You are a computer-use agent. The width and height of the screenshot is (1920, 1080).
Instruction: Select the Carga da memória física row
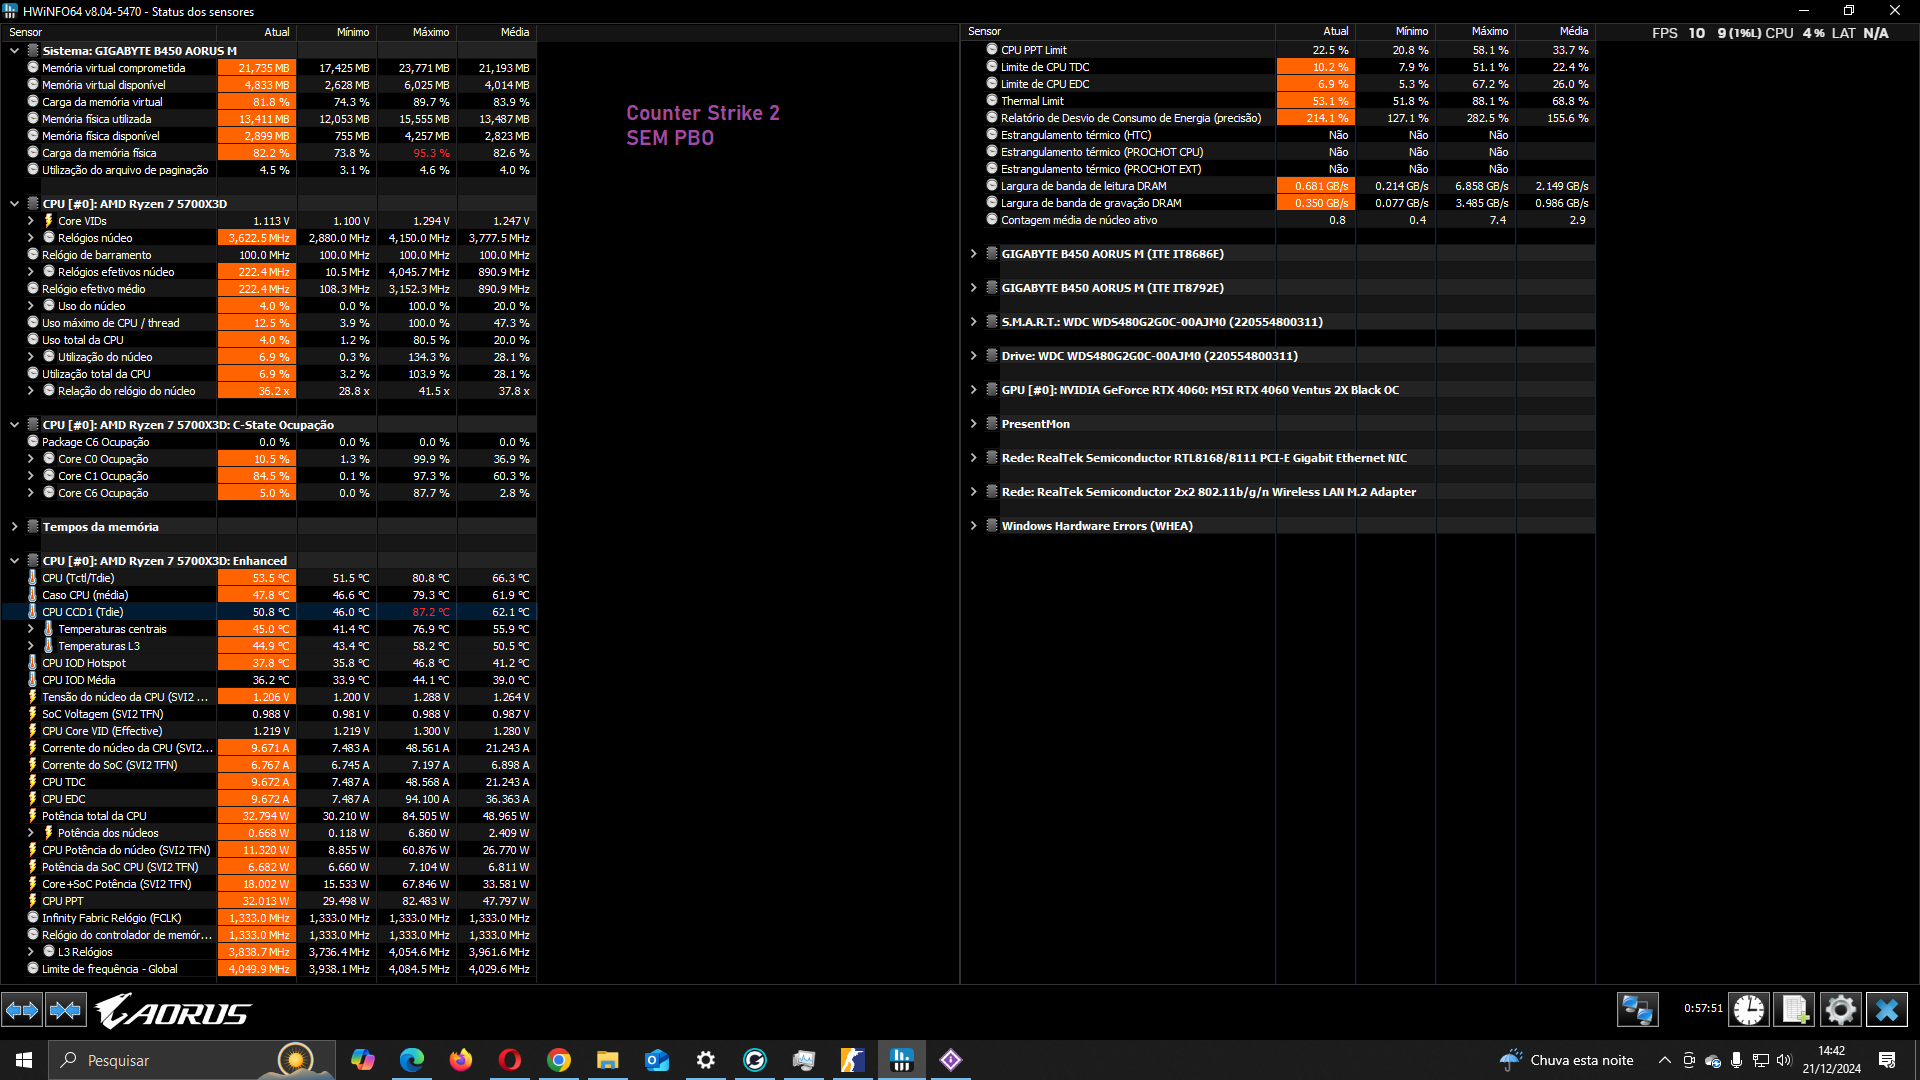click(x=269, y=153)
